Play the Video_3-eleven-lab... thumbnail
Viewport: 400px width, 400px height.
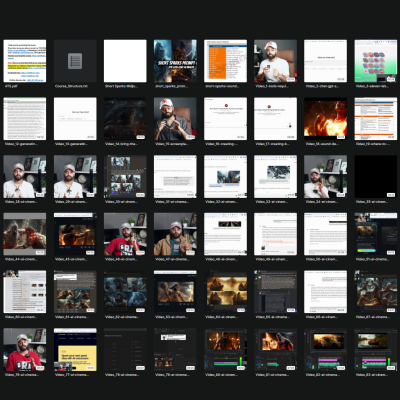tap(376, 61)
